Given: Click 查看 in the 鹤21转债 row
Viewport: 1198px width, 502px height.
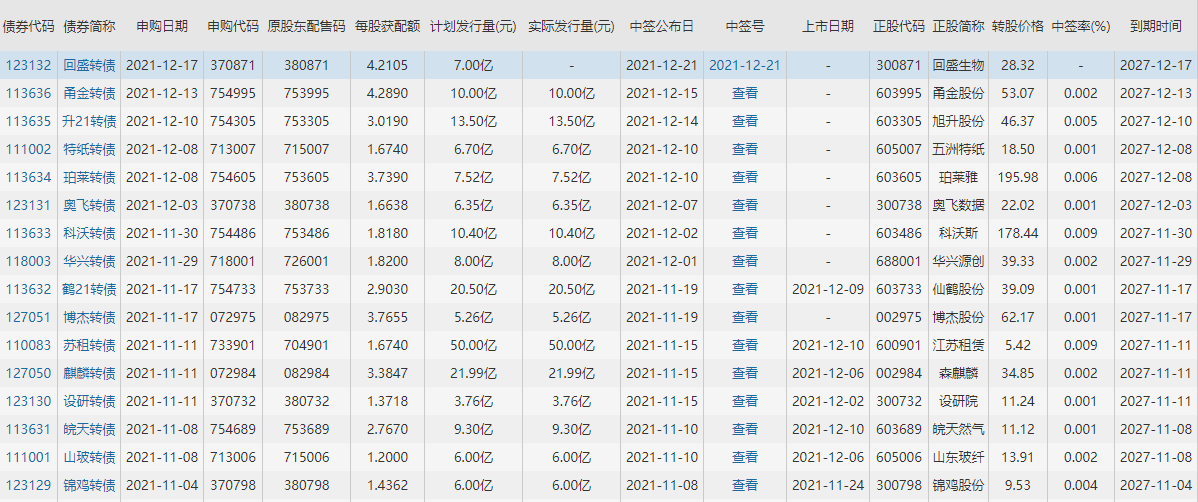Looking at the screenshot, I should click(x=745, y=289).
